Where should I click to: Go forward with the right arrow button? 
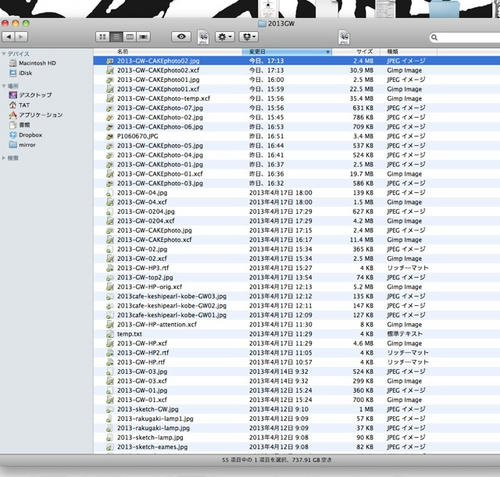click(x=21, y=37)
